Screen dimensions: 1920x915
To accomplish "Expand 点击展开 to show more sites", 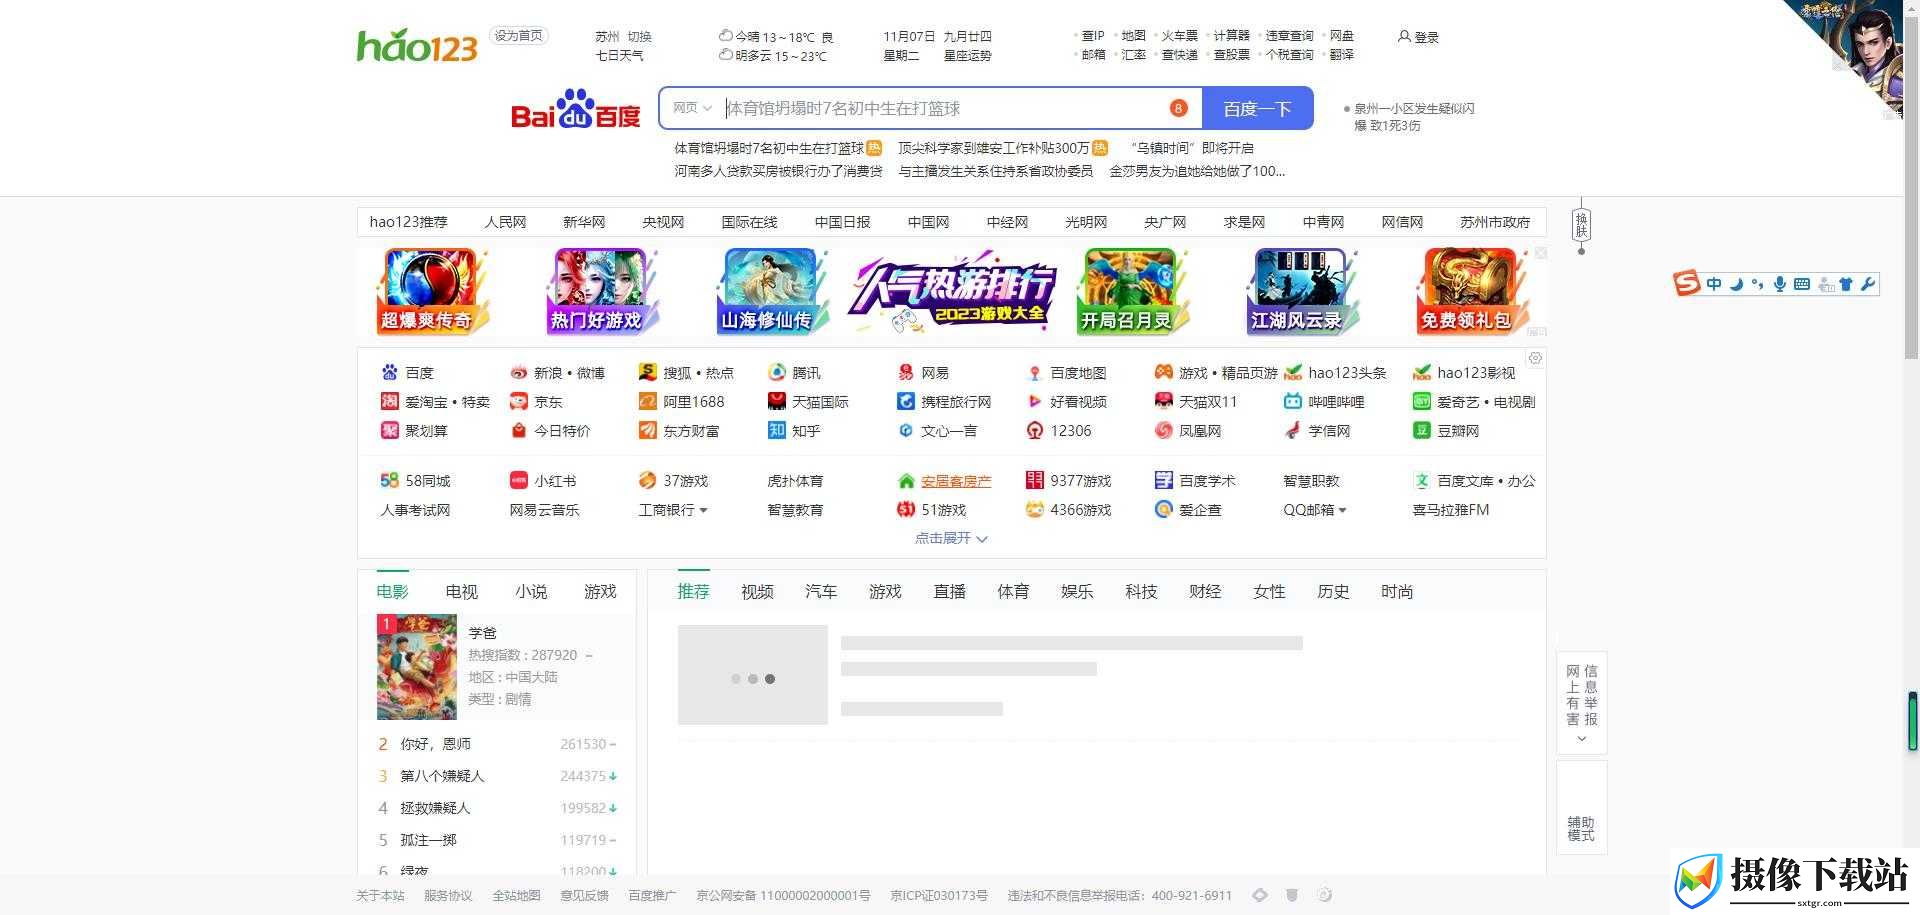I will (951, 538).
